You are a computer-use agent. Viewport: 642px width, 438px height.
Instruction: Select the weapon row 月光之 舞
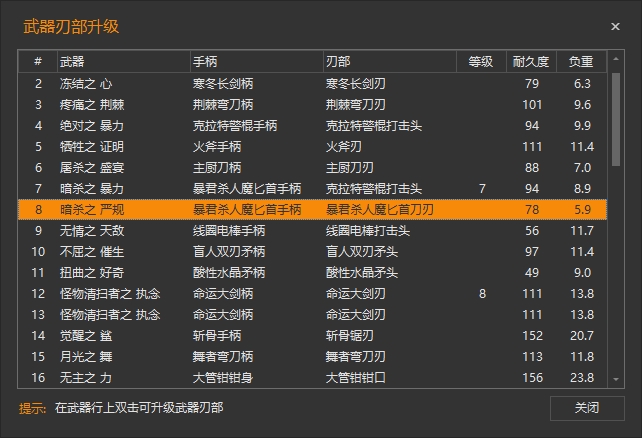pos(312,357)
